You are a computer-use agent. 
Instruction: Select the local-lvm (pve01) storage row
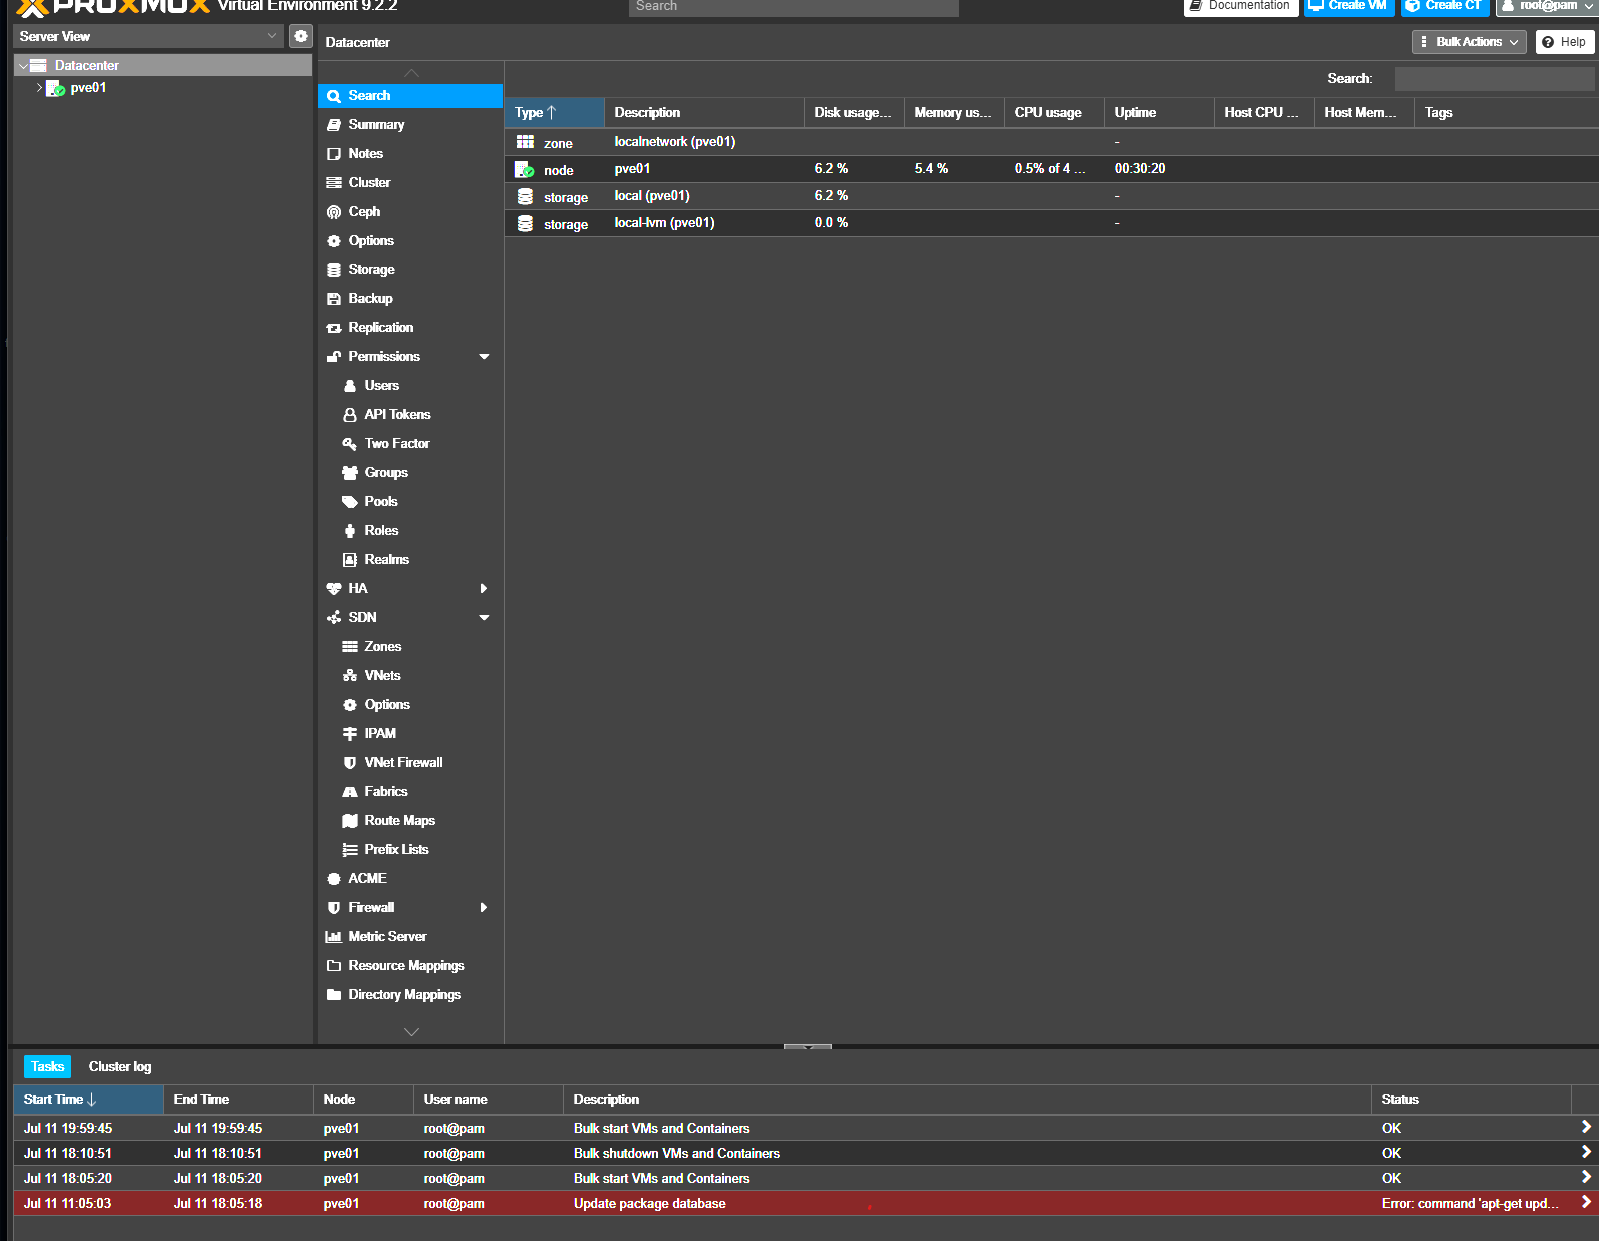click(1051, 223)
